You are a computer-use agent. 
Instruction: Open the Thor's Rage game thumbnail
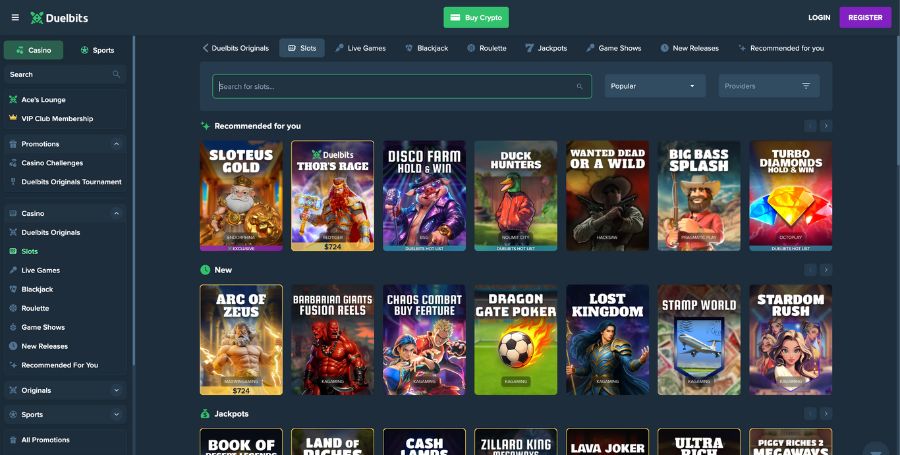coord(332,196)
